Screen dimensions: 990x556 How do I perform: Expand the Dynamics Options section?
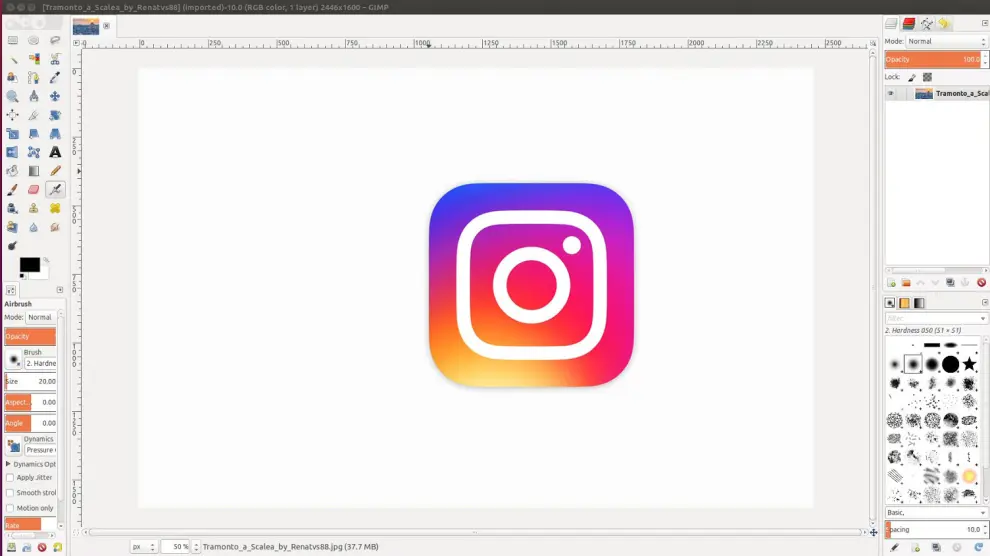coord(9,464)
